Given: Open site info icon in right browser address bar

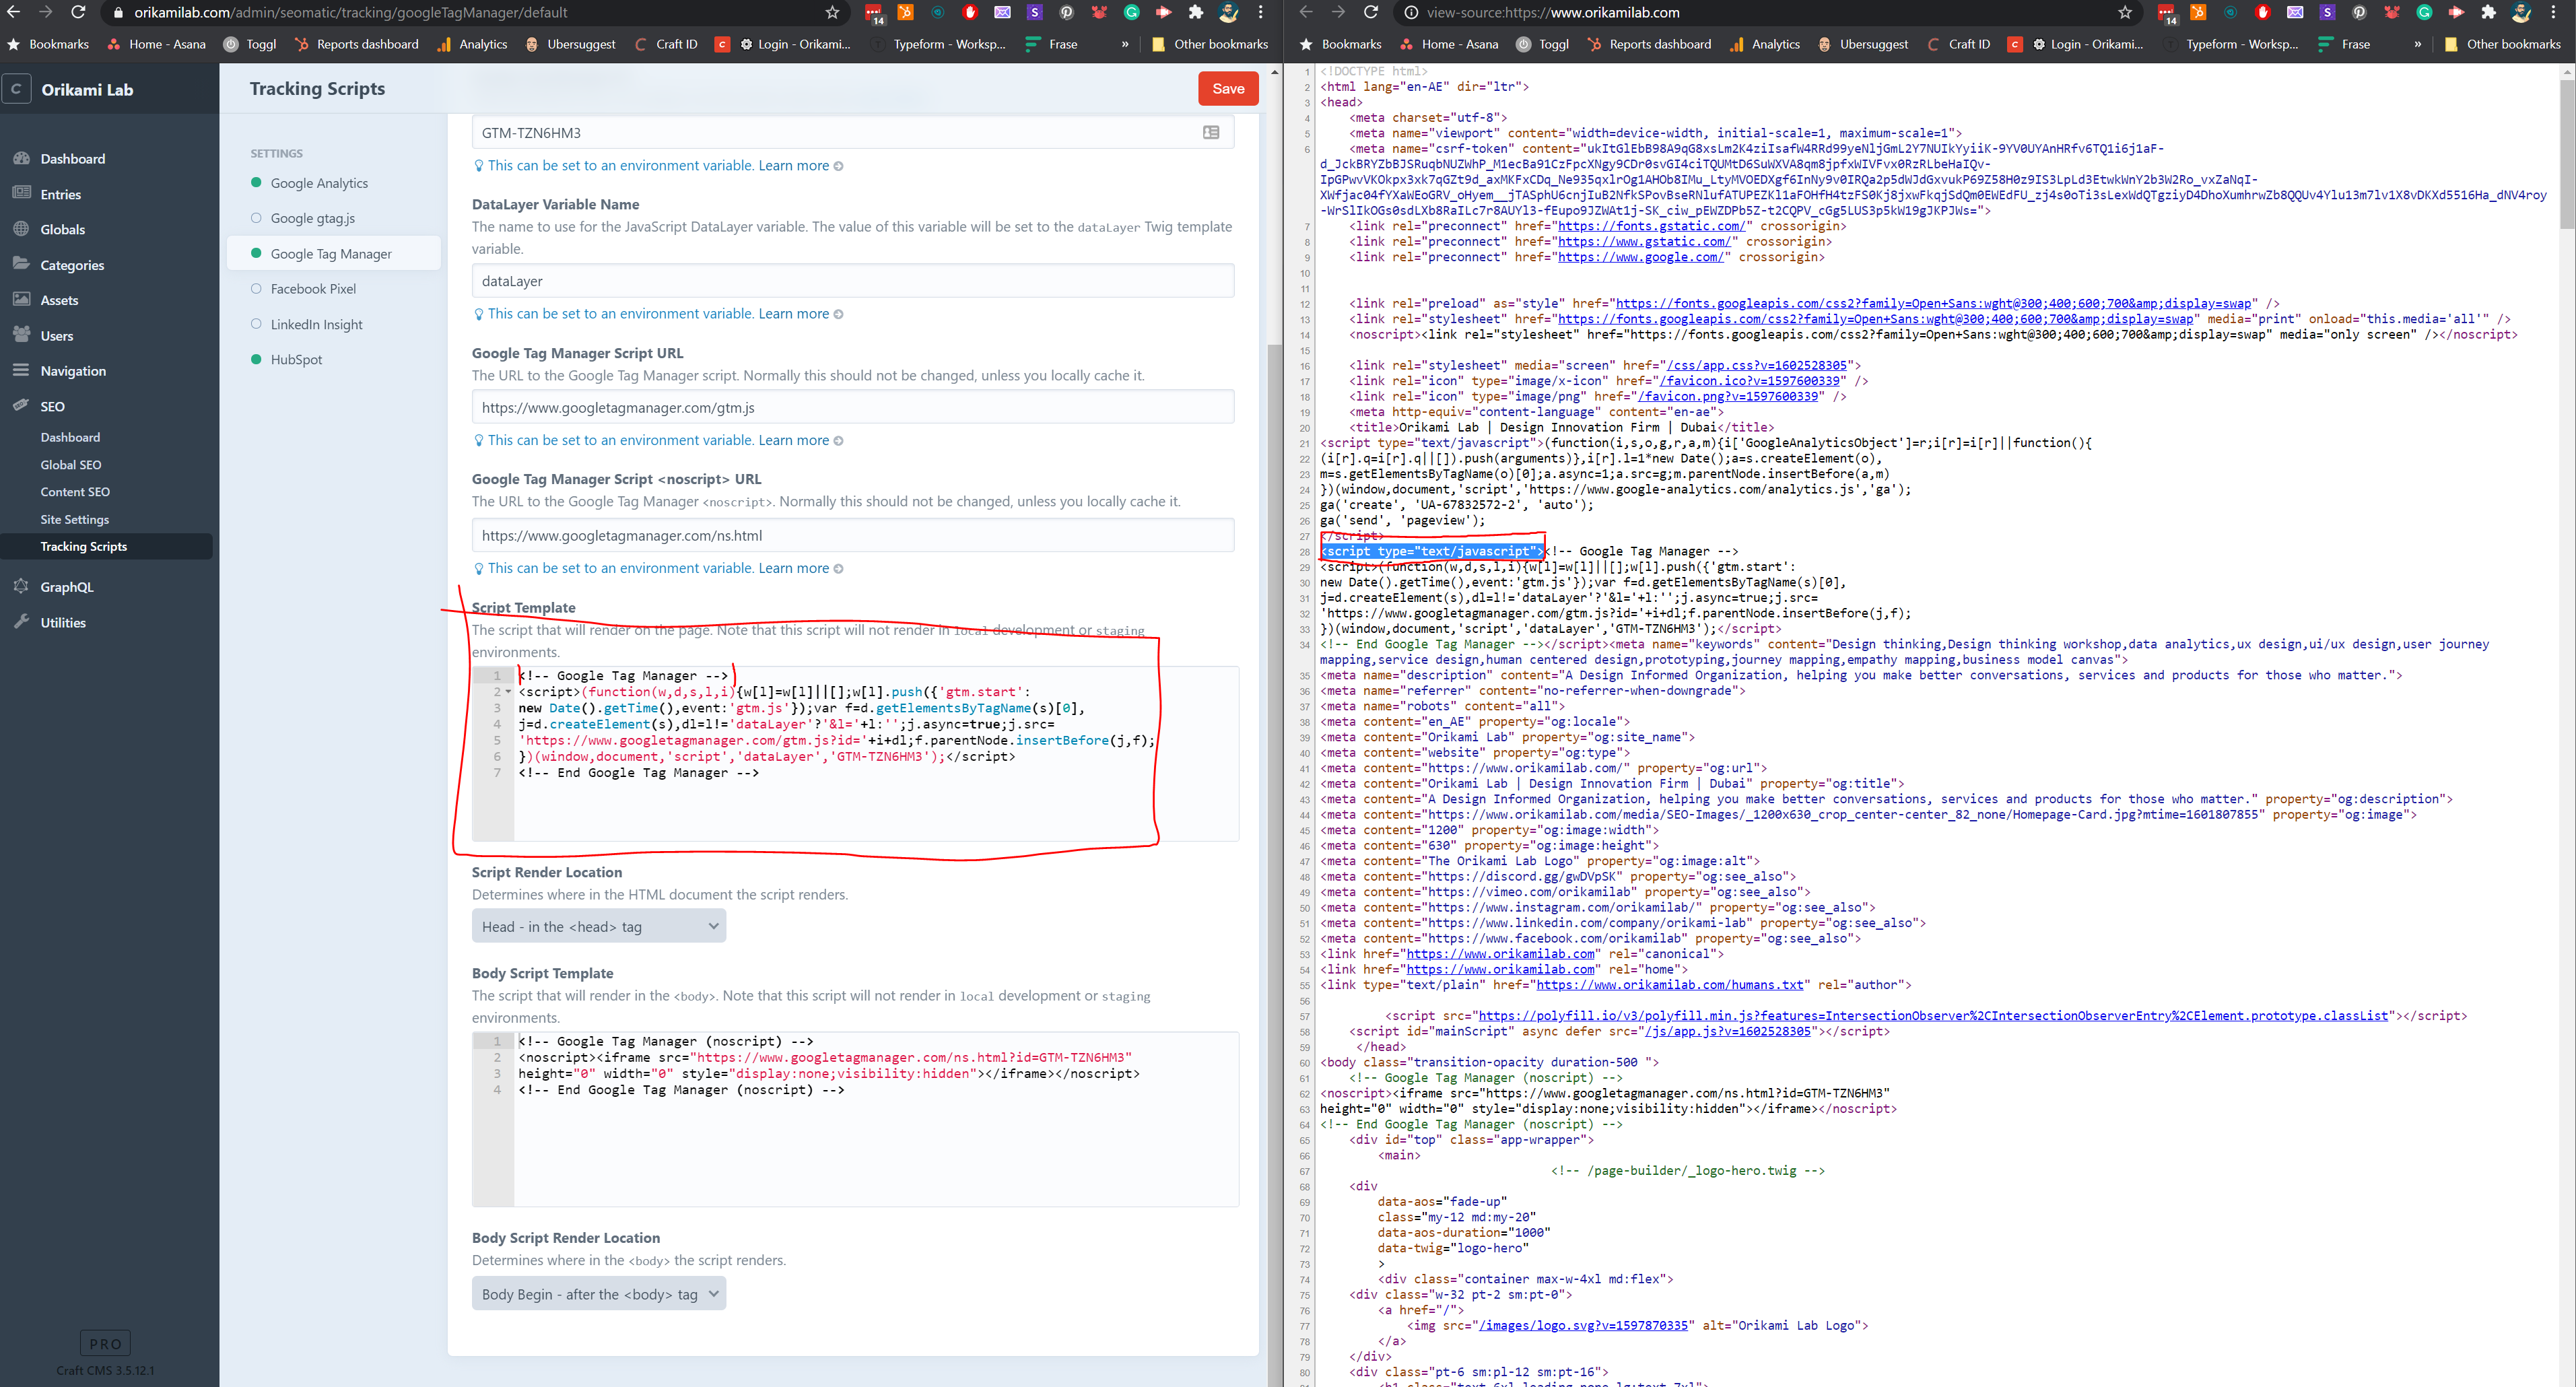Looking at the screenshot, I should (x=1411, y=13).
